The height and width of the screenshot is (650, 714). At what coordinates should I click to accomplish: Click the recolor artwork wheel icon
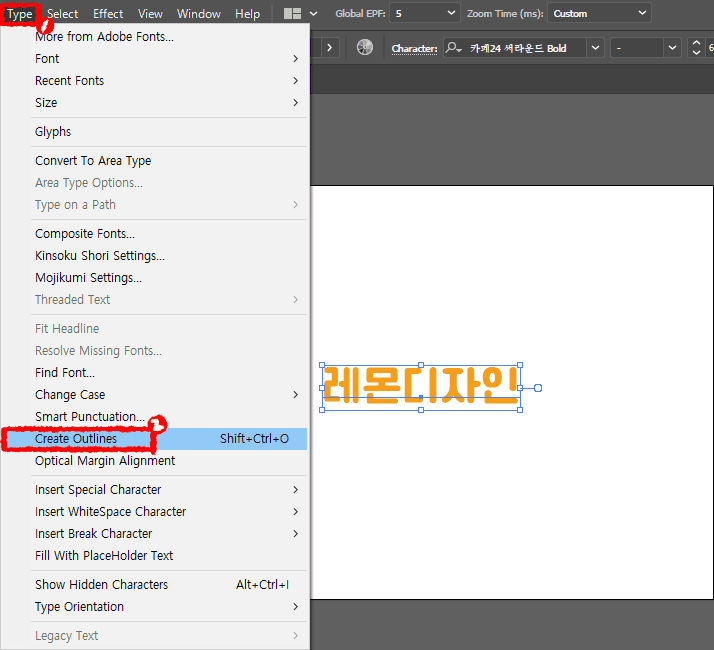click(x=365, y=47)
